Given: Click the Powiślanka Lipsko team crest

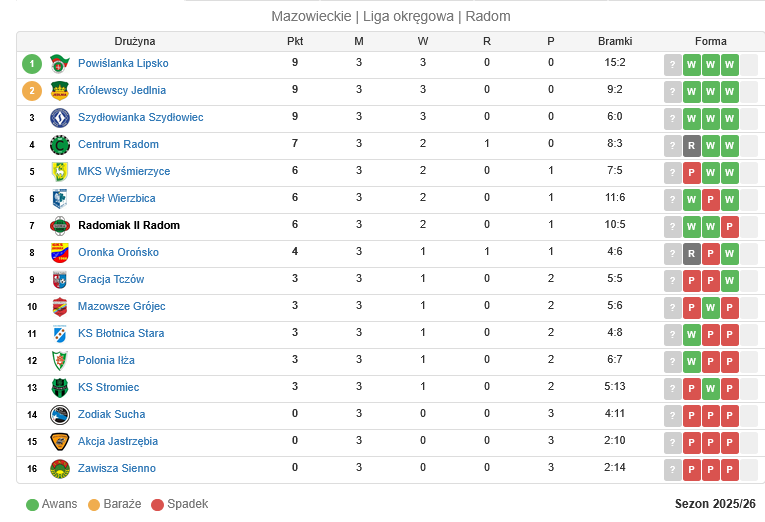Looking at the screenshot, I should (60, 64).
